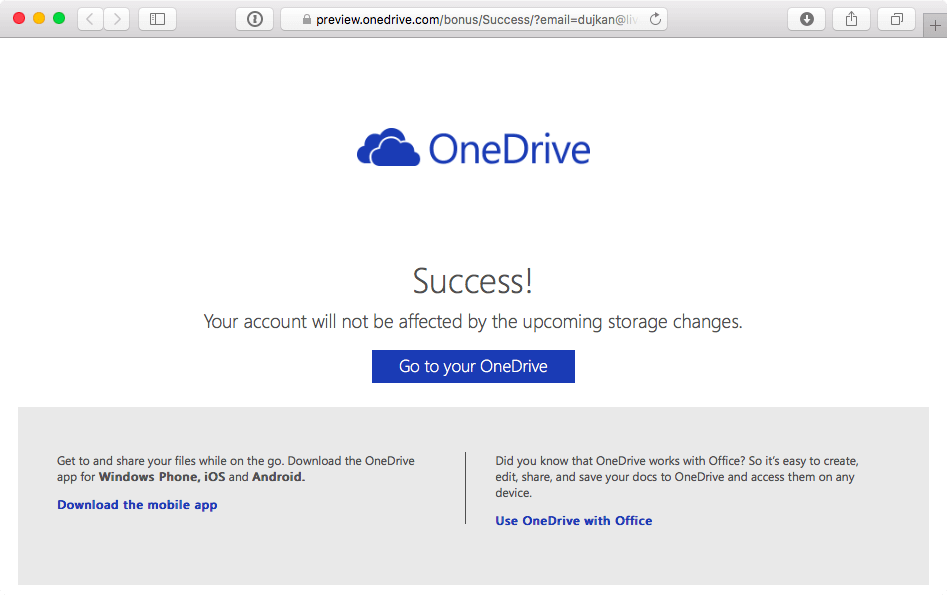Open the Share menu icon
The image size is (947, 595).
852,19
